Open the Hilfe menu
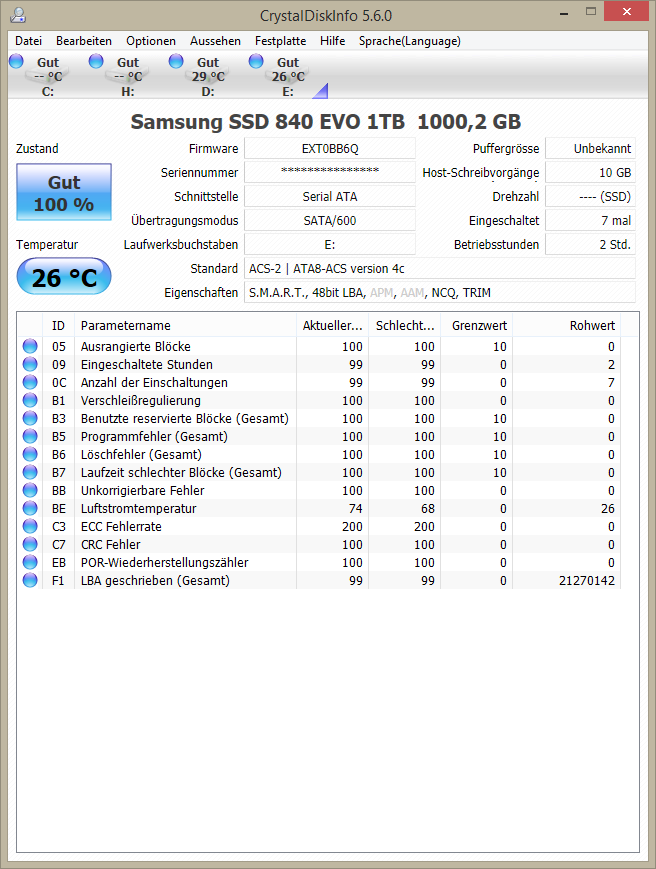Image resolution: width=656 pixels, height=869 pixels. 332,41
